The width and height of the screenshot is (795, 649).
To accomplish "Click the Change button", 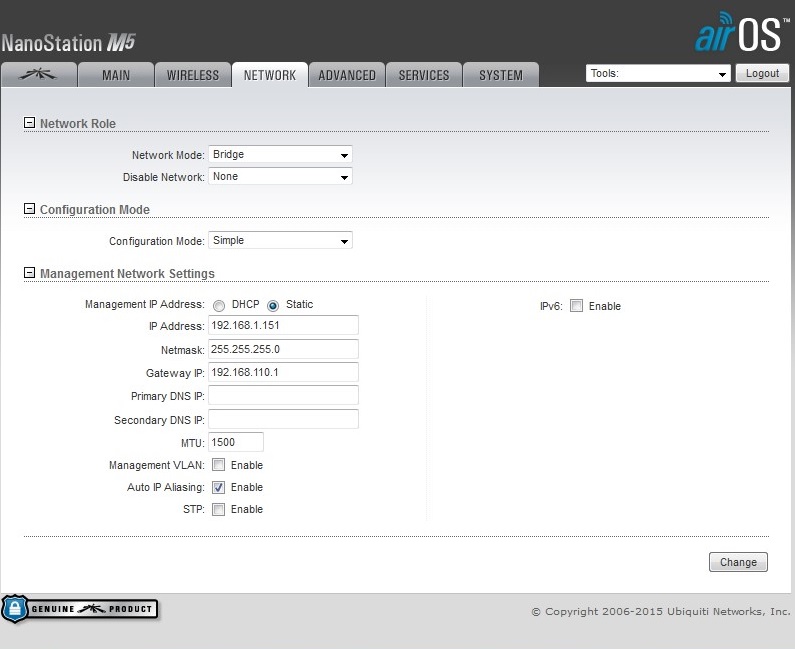I will click(738, 562).
